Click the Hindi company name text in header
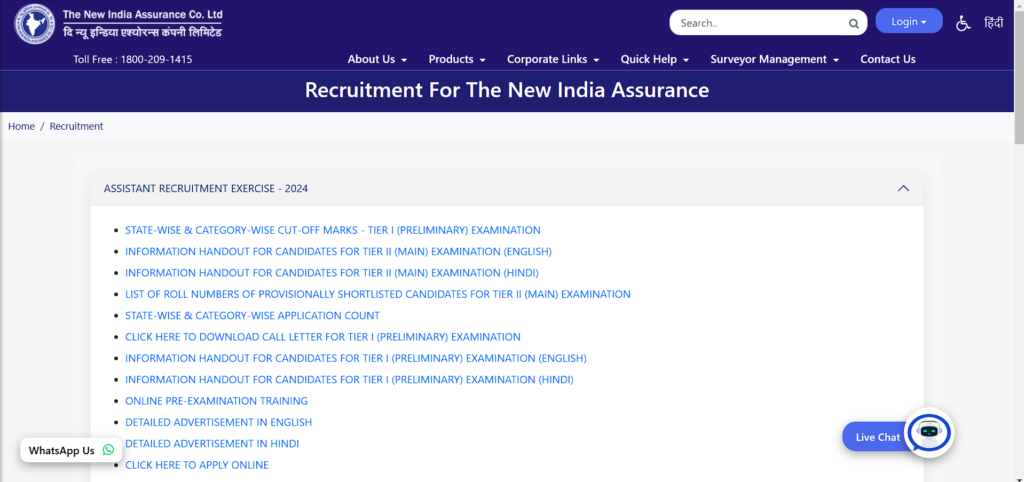Viewport: 1024px width, 482px height. pyautogui.click(x=142, y=32)
